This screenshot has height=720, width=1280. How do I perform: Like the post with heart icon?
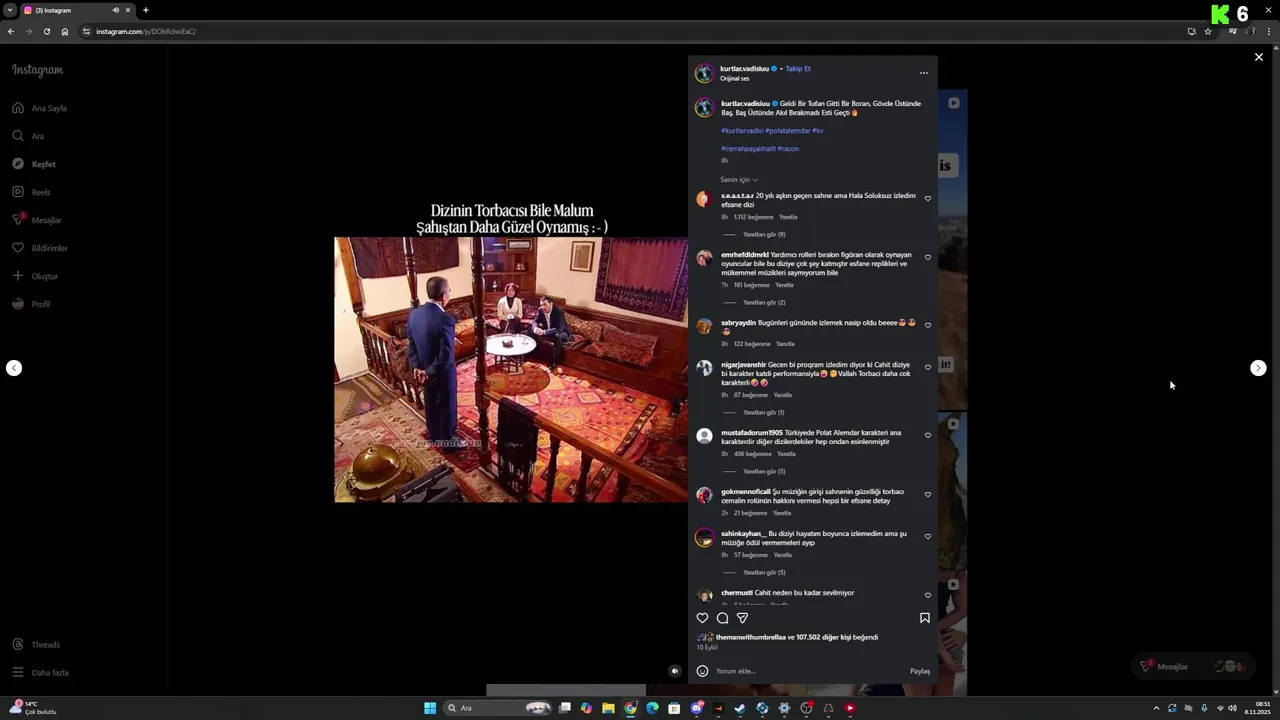702,618
